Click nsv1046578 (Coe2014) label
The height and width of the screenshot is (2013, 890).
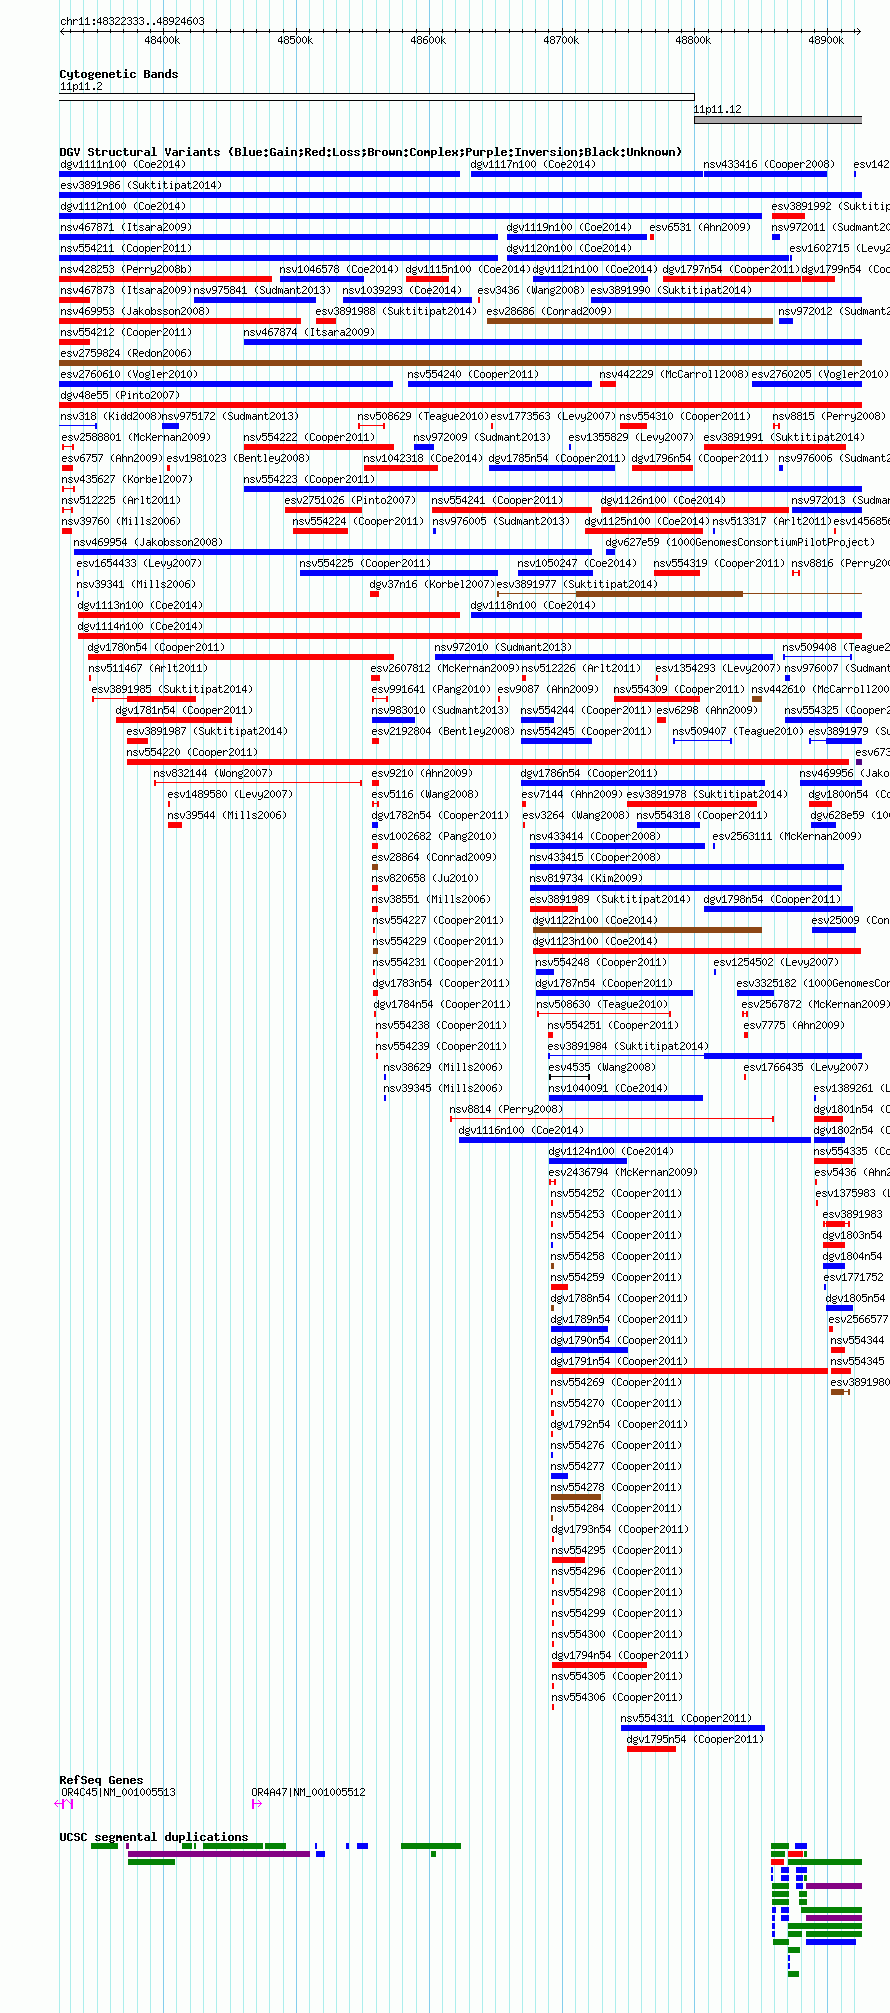(338, 269)
